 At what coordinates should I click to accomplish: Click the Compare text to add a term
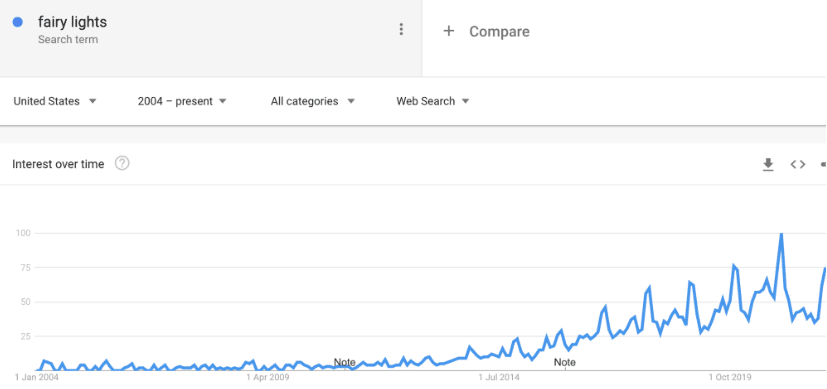[x=499, y=32]
